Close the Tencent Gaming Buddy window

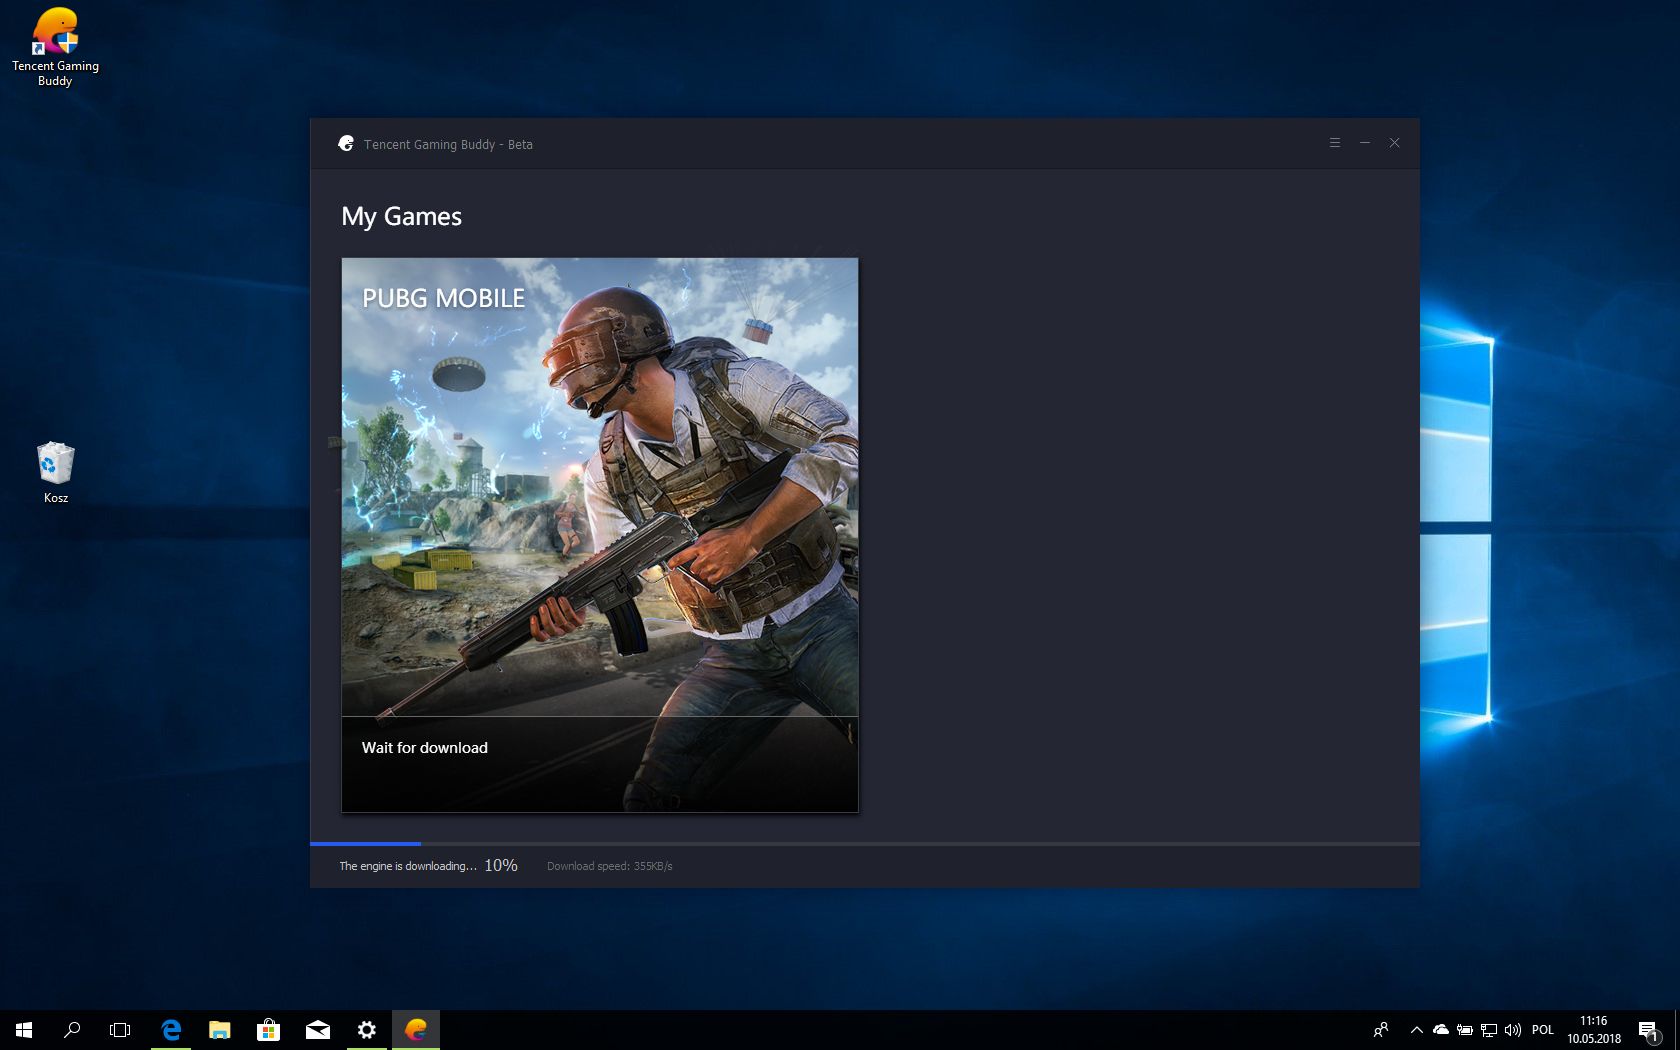(1394, 143)
